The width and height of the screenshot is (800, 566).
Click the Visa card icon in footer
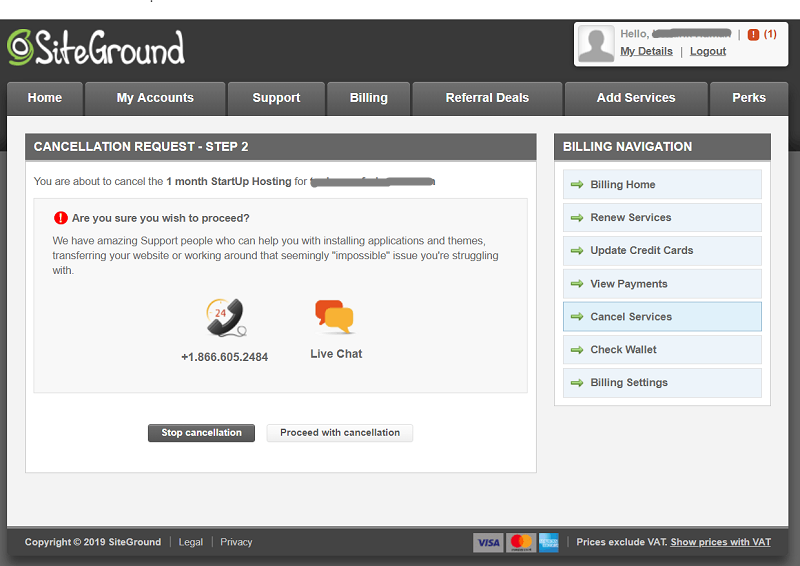488,542
